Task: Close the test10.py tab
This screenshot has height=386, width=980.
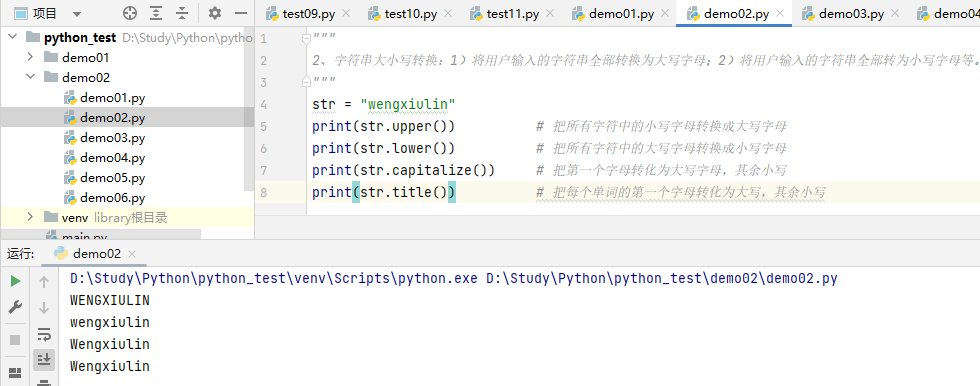Action: (x=448, y=14)
